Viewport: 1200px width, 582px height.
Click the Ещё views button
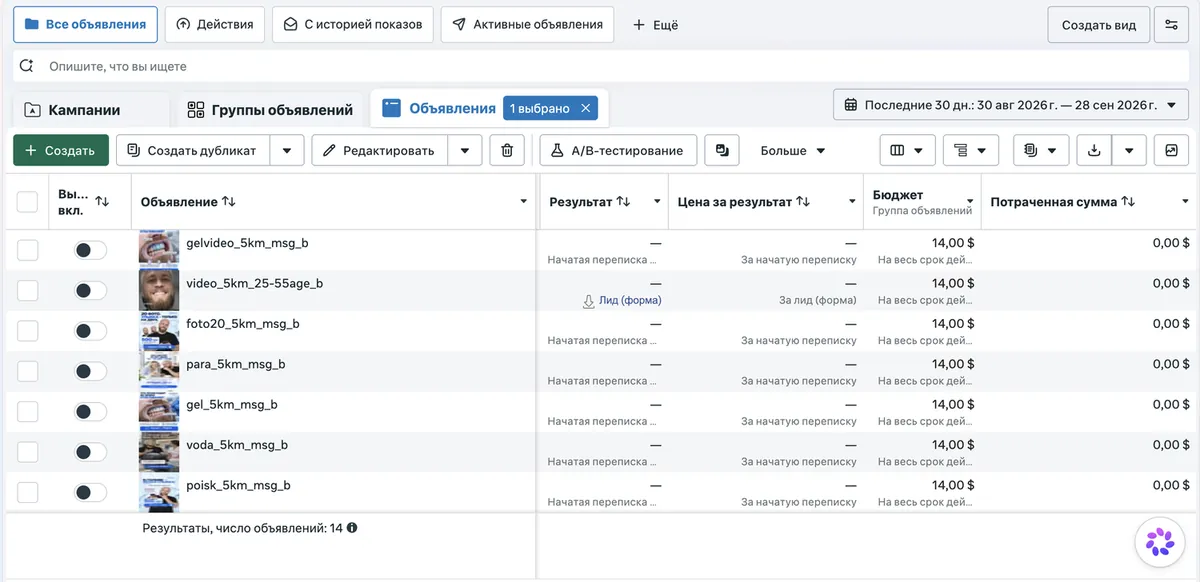[x=656, y=25]
